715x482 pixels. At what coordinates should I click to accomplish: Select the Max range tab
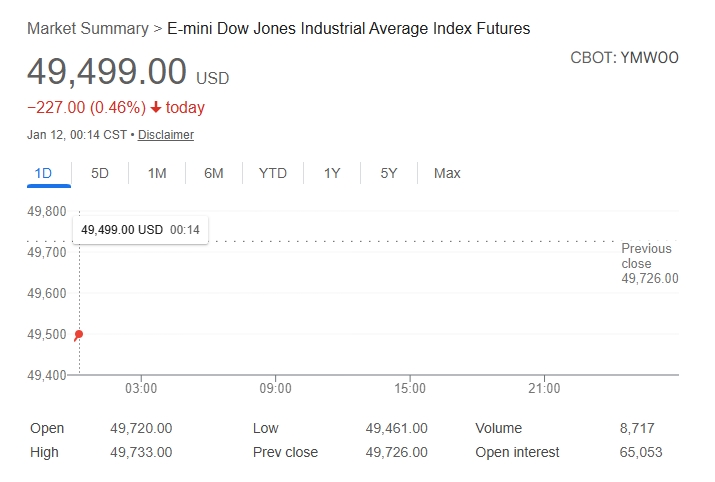coord(447,173)
